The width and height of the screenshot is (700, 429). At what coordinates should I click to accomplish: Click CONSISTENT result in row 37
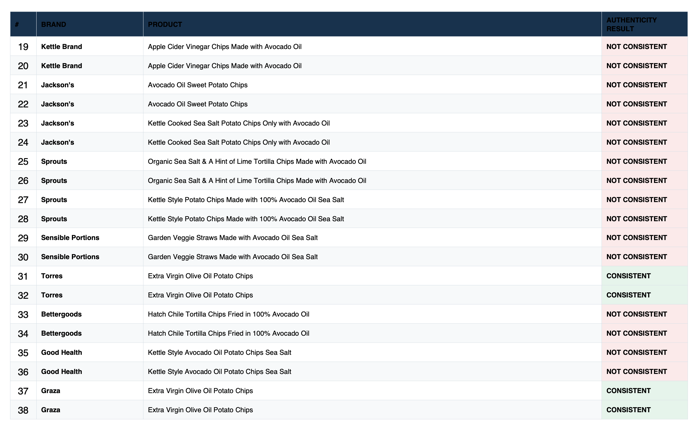pyautogui.click(x=628, y=391)
